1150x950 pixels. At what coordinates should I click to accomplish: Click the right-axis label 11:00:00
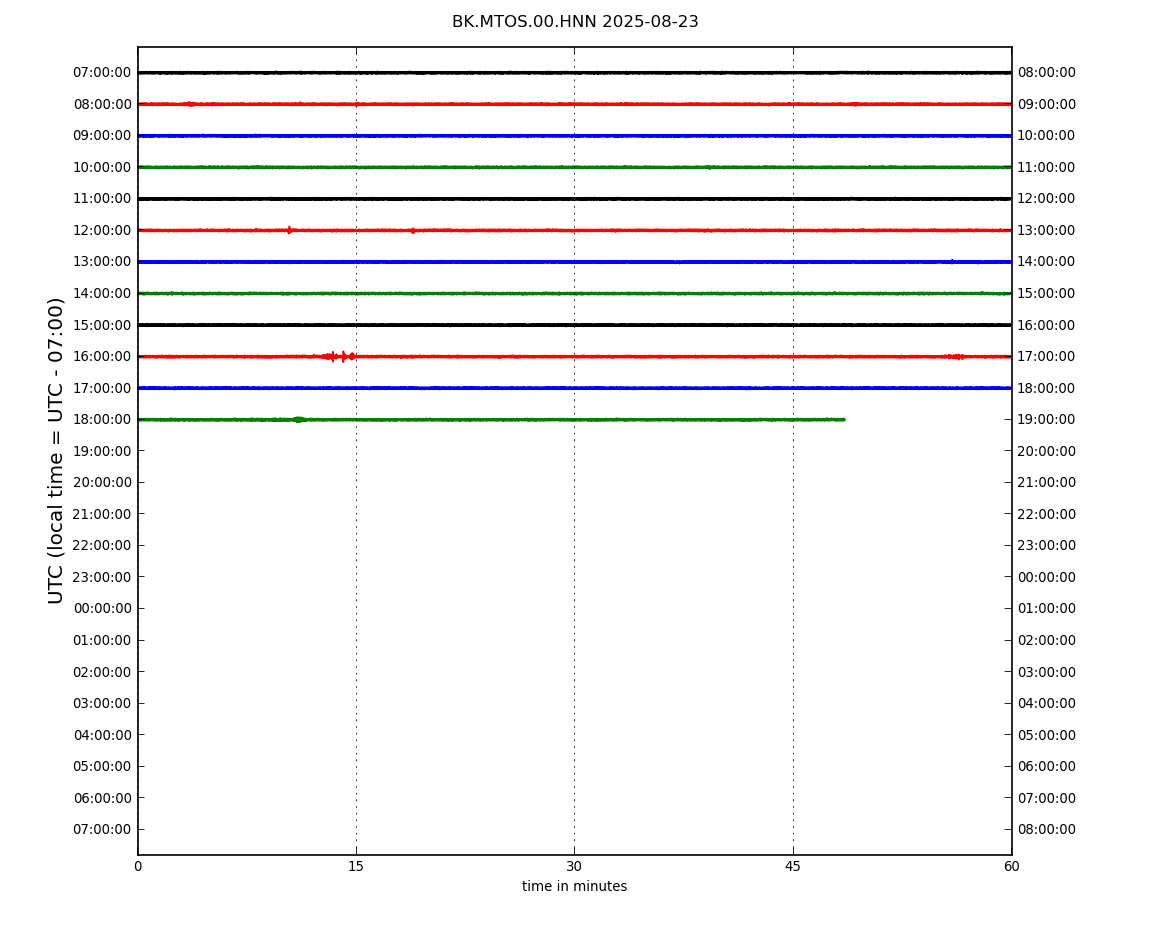tap(1047, 167)
